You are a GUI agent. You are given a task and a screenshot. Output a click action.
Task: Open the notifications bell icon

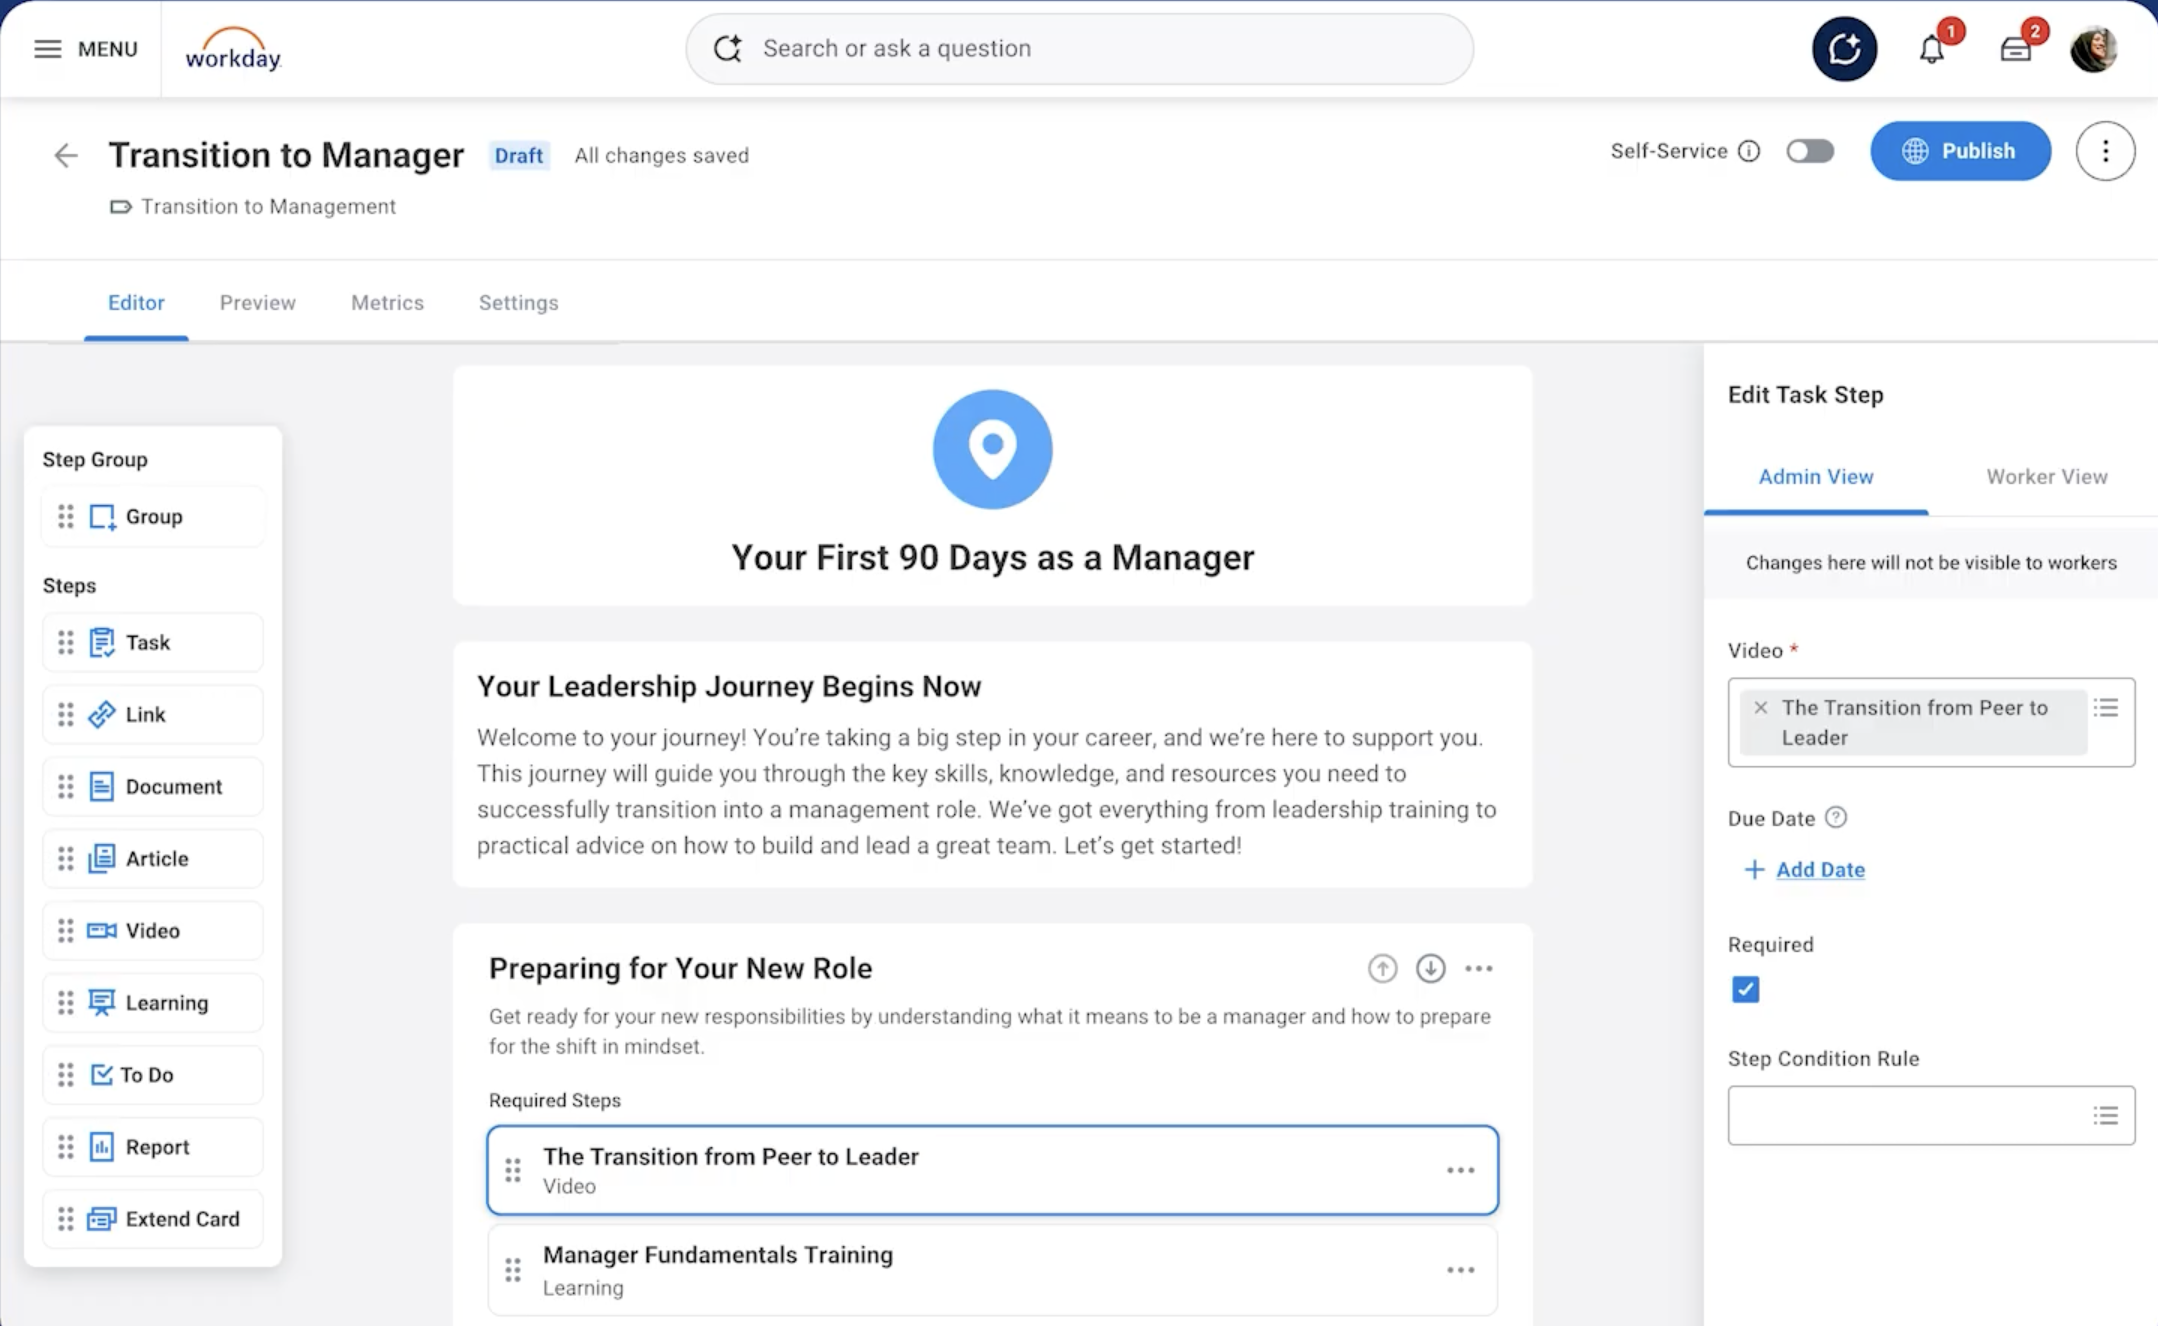[1931, 49]
